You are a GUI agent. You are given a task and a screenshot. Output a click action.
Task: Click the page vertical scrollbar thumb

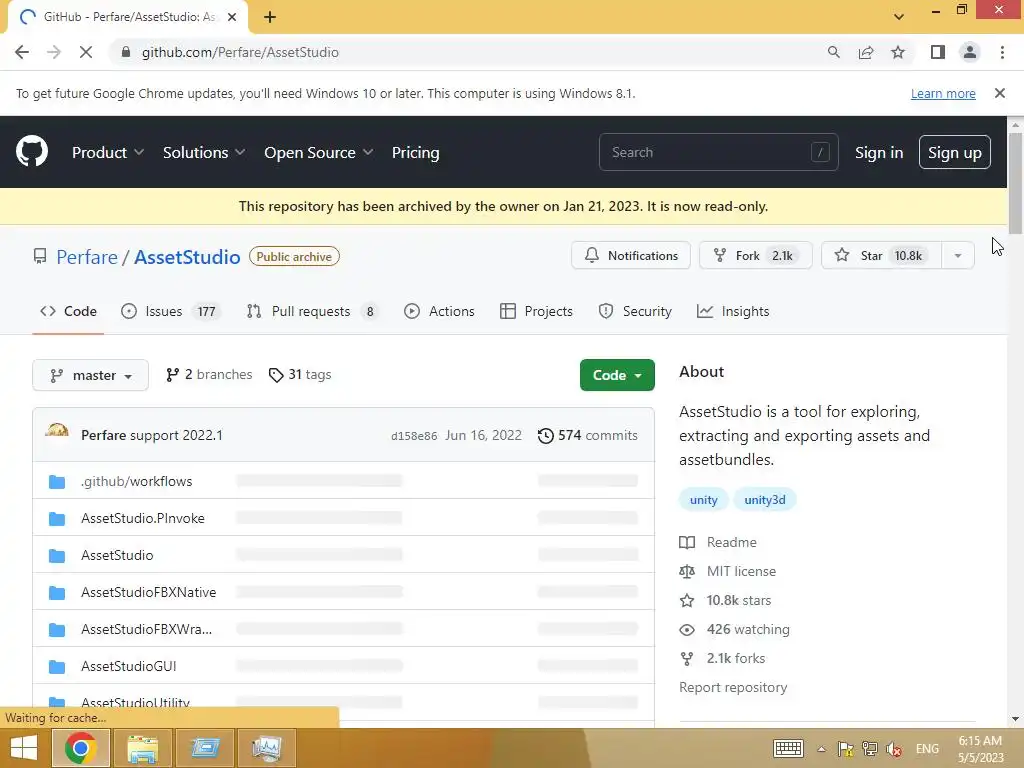pyautogui.click(x=1015, y=183)
